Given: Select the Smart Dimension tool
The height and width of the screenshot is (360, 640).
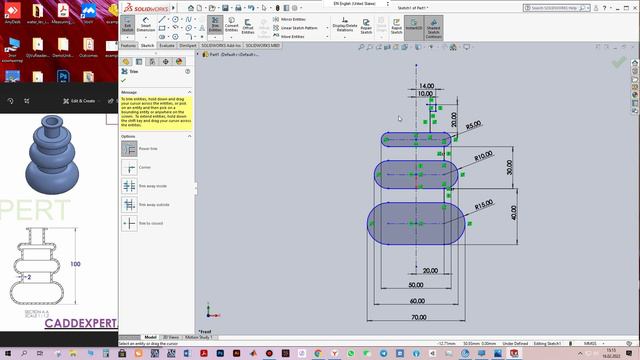Looking at the screenshot, I should [146, 24].
